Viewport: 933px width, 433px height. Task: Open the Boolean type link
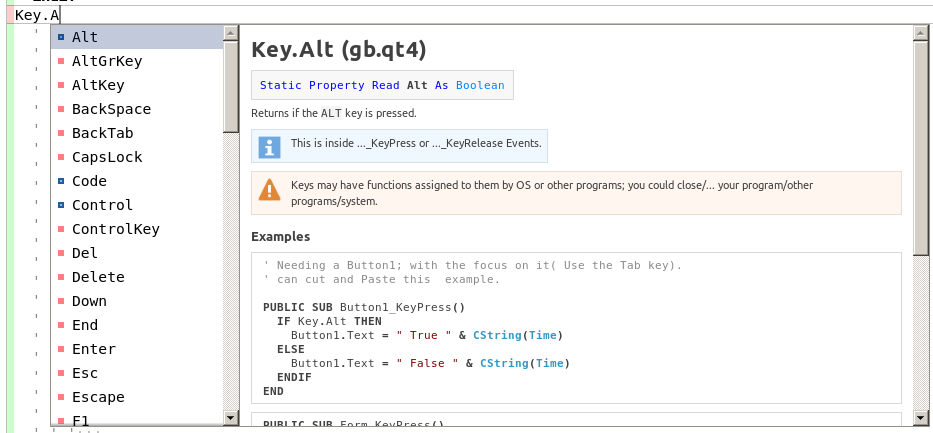click(480, 85)
